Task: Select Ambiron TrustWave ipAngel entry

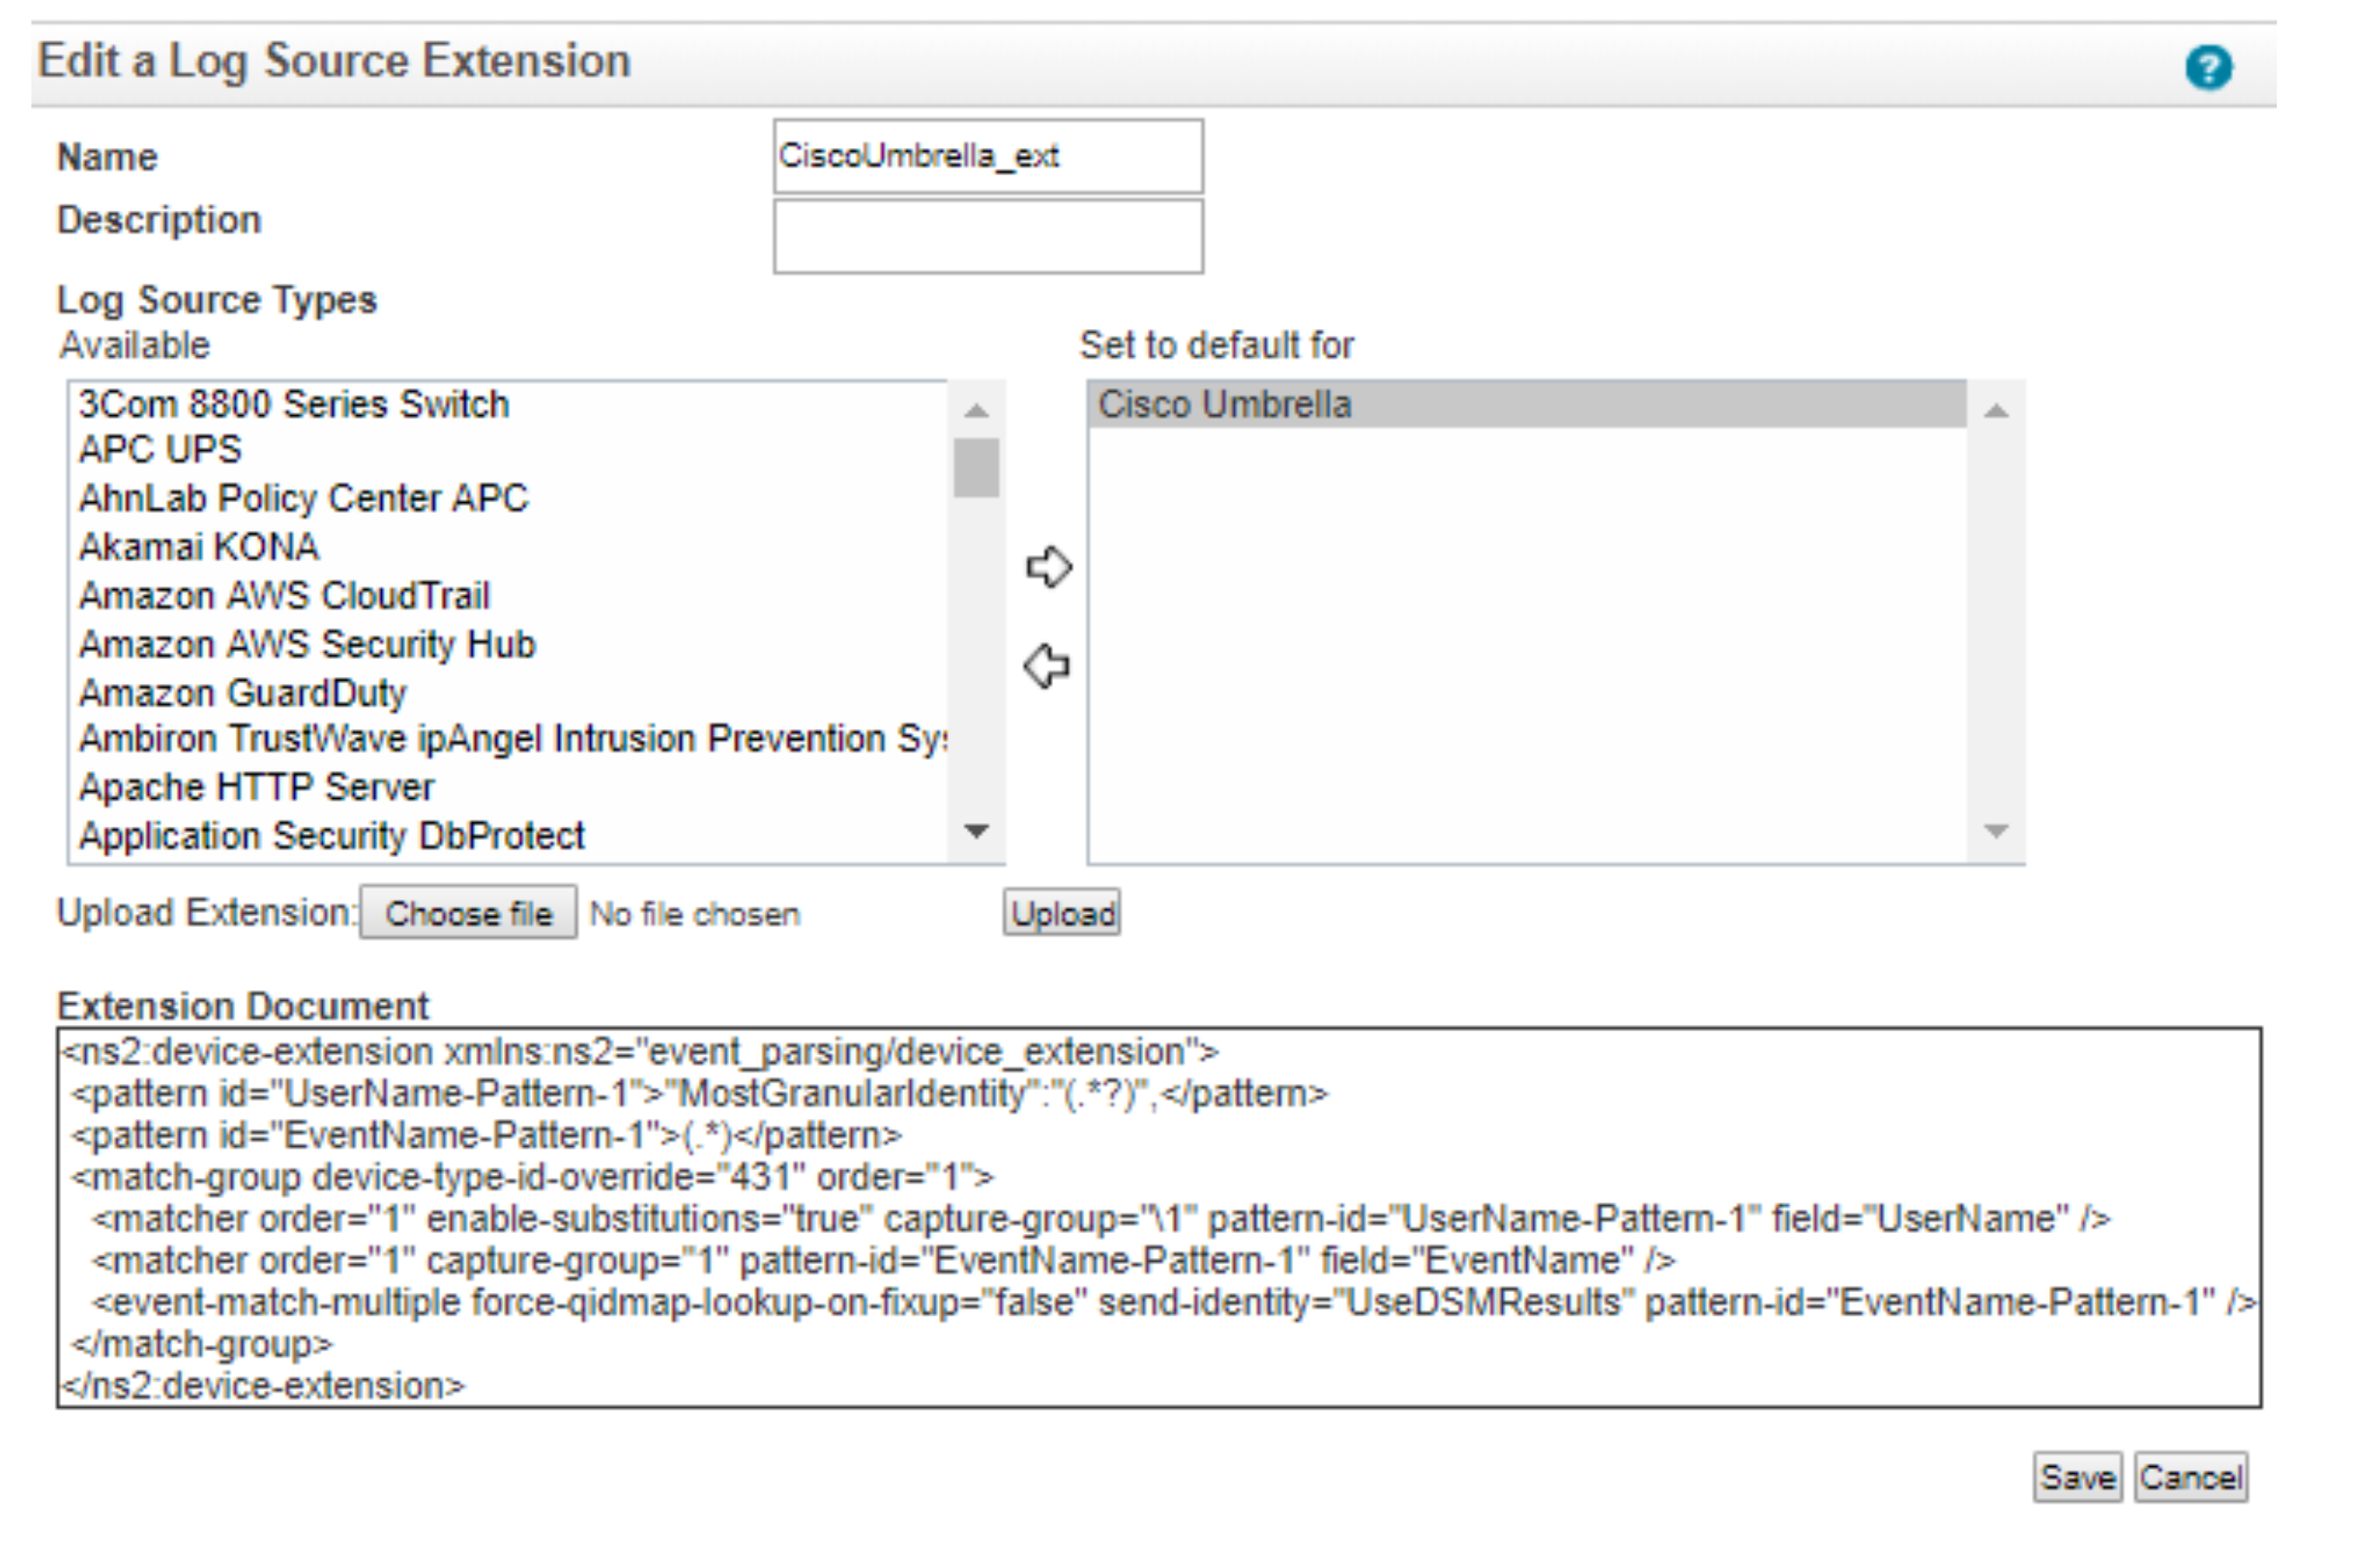Action: click(506, 739)
